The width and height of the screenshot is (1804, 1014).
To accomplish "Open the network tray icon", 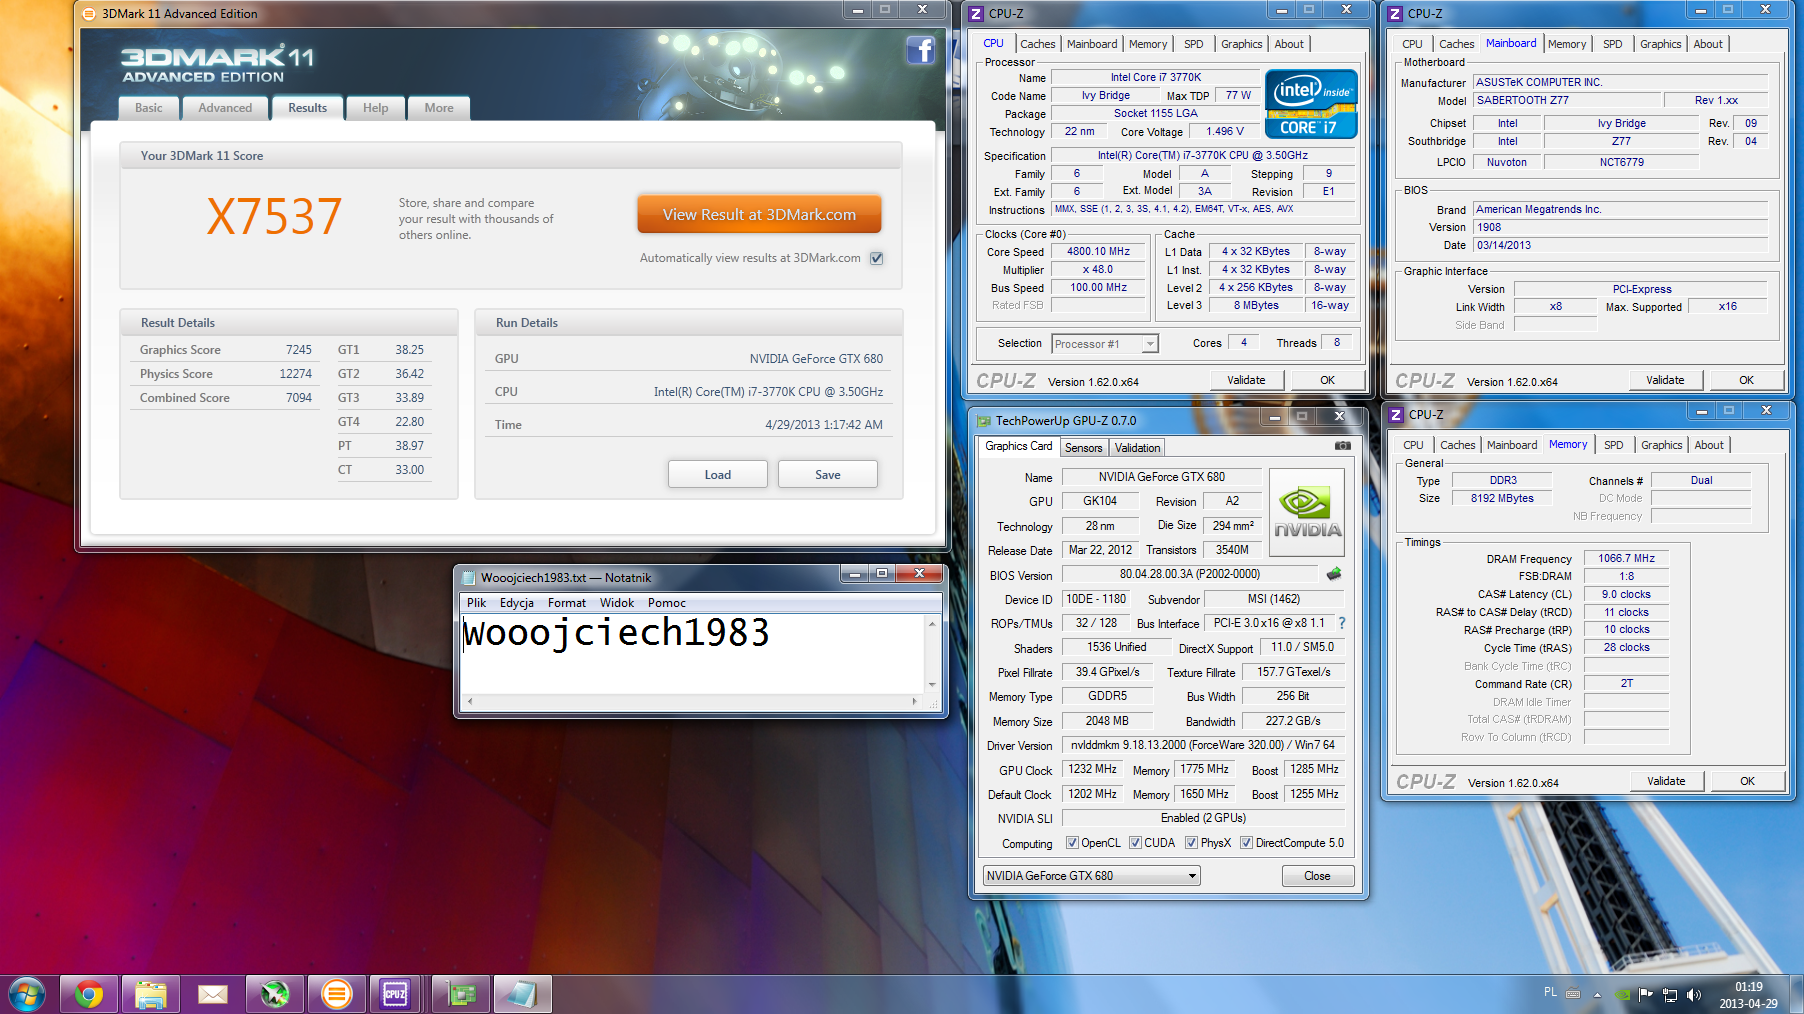I will pyautogui.click(x=1670, y=995).
